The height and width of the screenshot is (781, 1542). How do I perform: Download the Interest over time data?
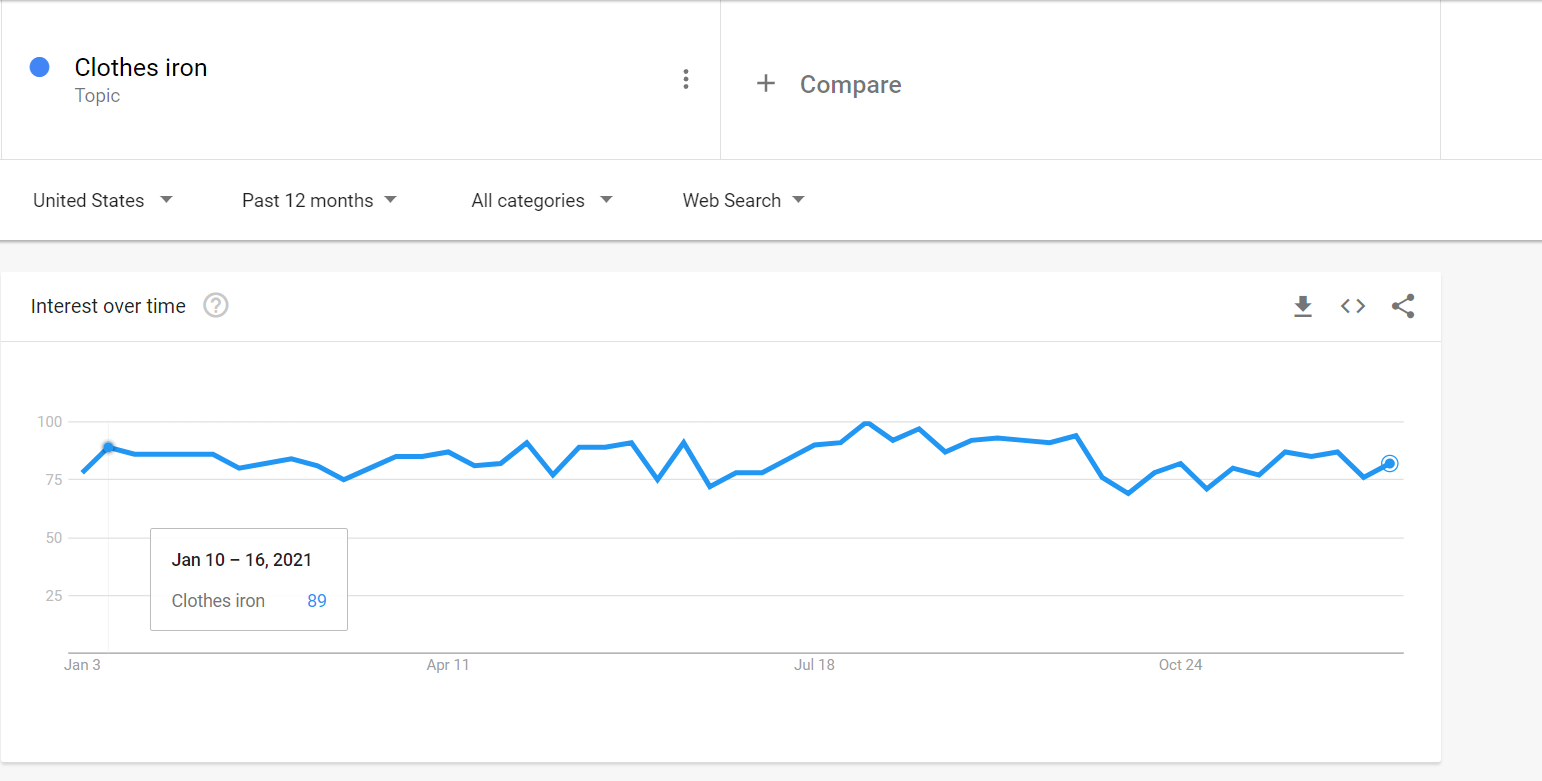point(1302,306)
